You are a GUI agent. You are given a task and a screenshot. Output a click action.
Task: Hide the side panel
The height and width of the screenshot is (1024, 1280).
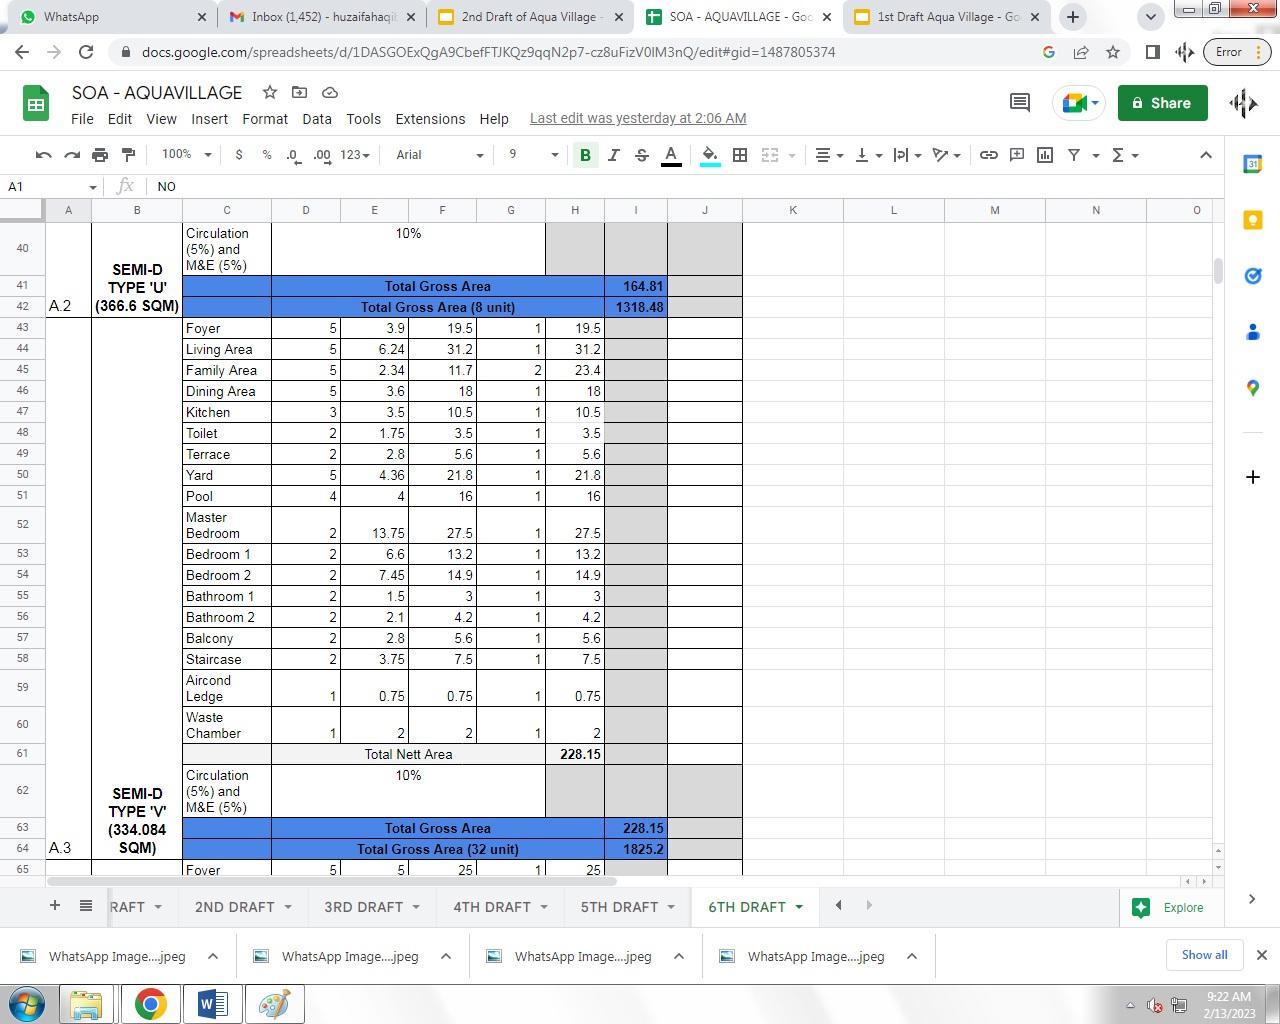click(x=1251, y=899)
